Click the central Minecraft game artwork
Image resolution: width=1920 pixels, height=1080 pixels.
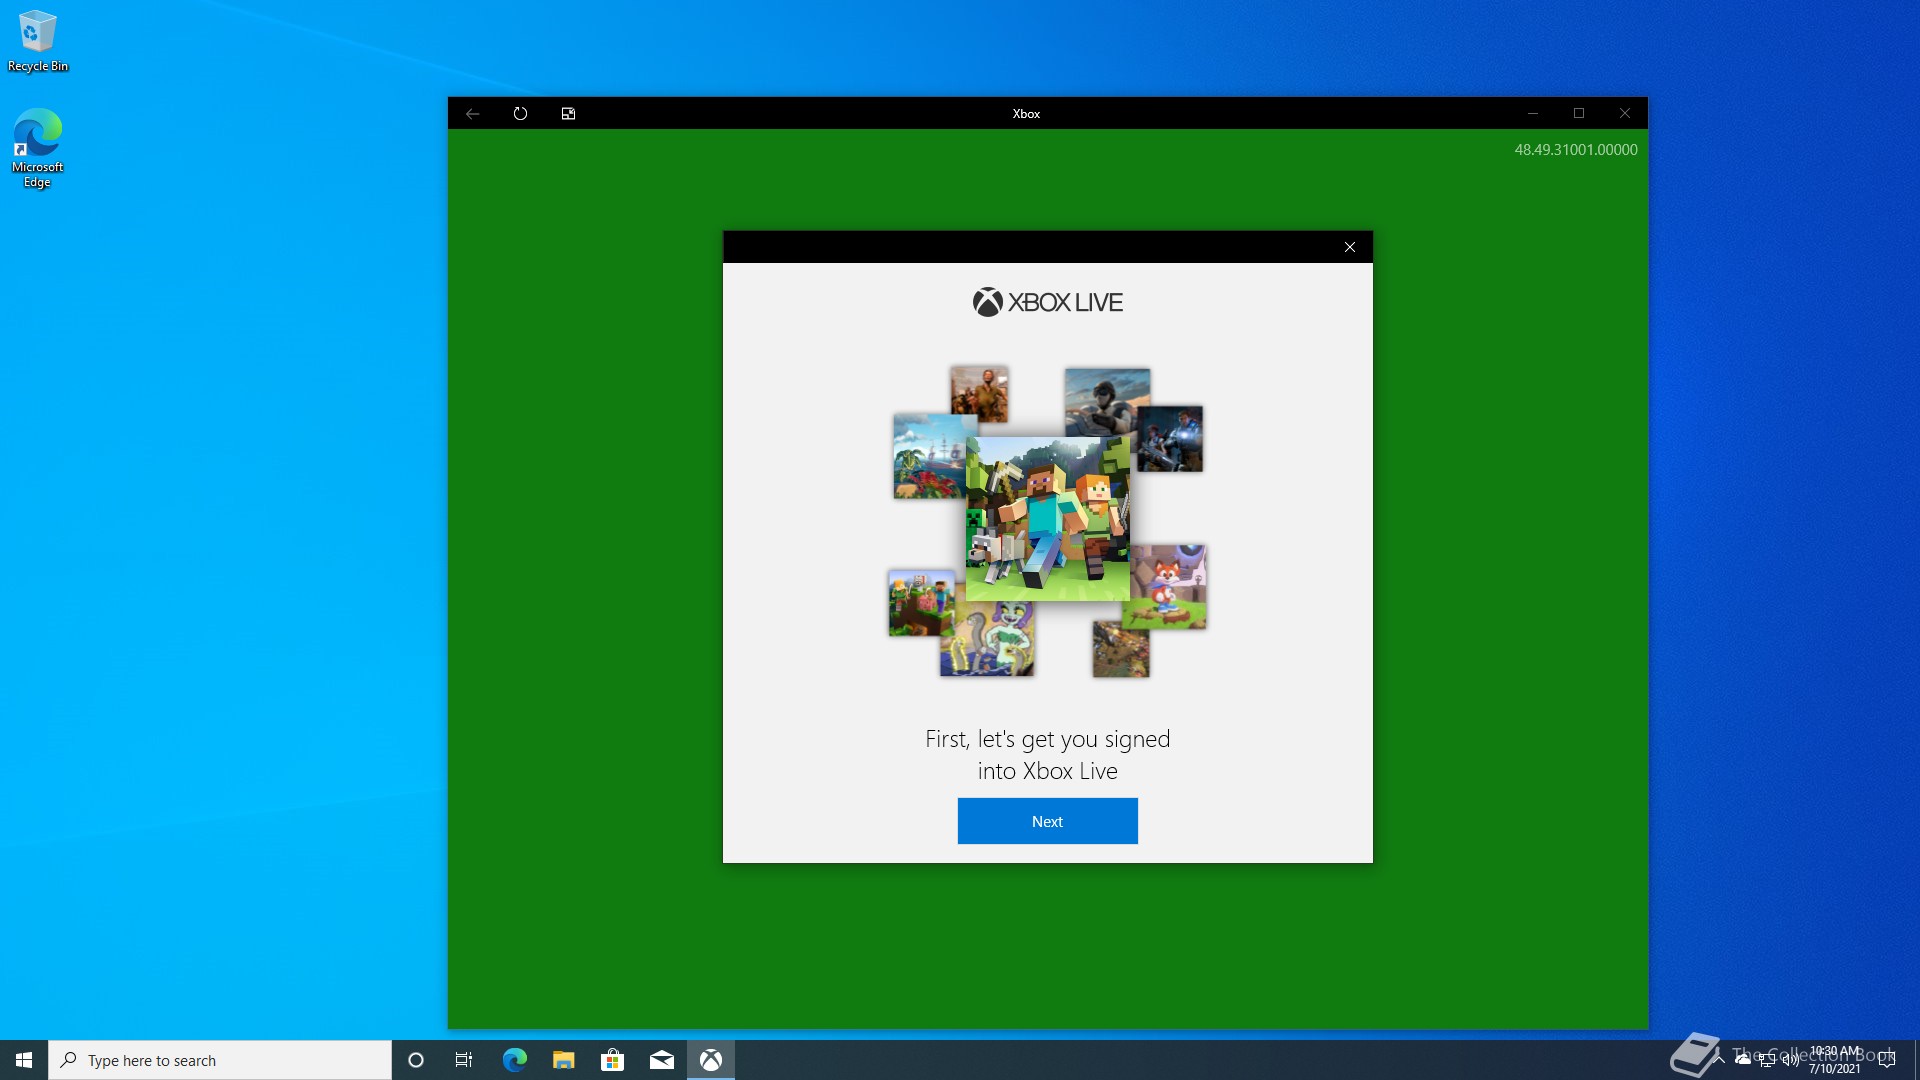click(x=1047, y=518)
